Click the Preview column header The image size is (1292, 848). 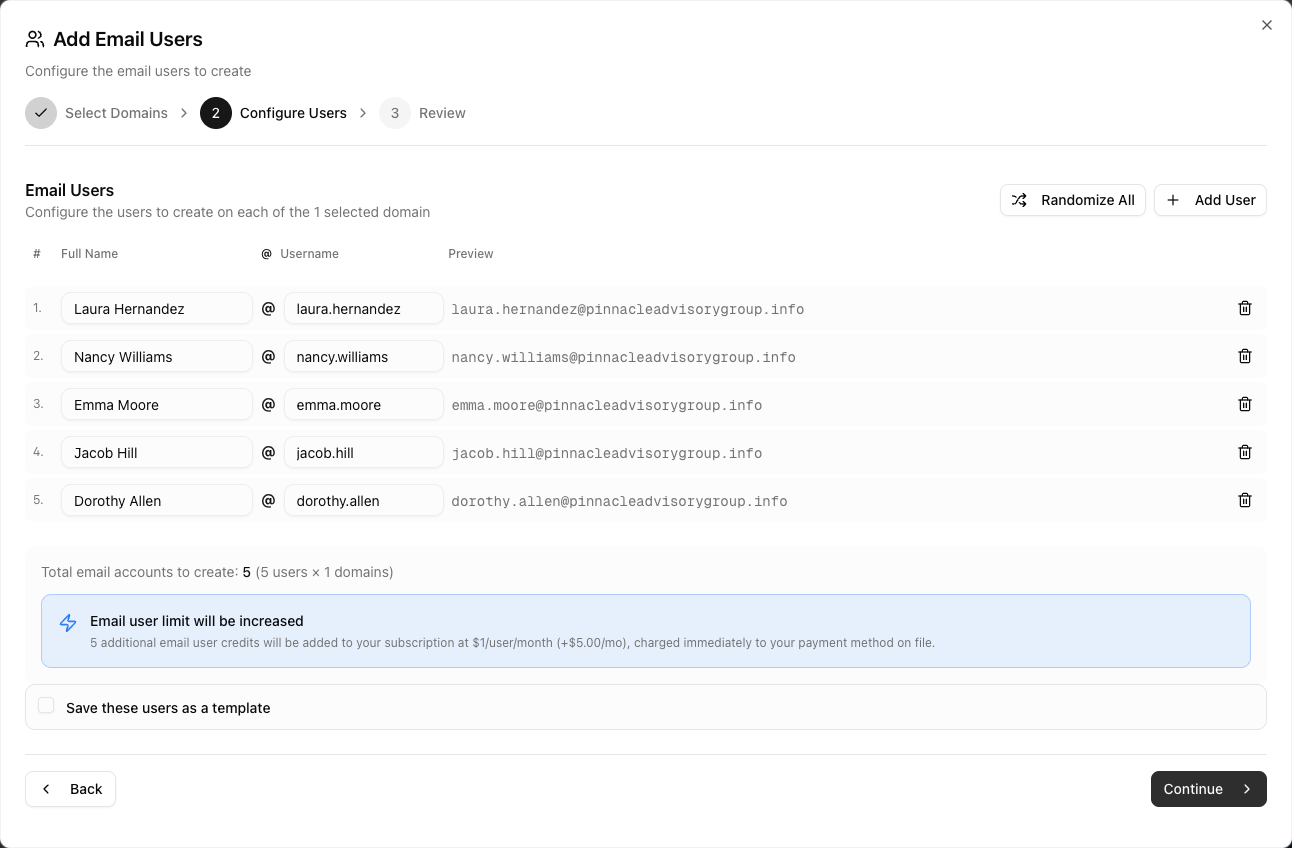470,254
